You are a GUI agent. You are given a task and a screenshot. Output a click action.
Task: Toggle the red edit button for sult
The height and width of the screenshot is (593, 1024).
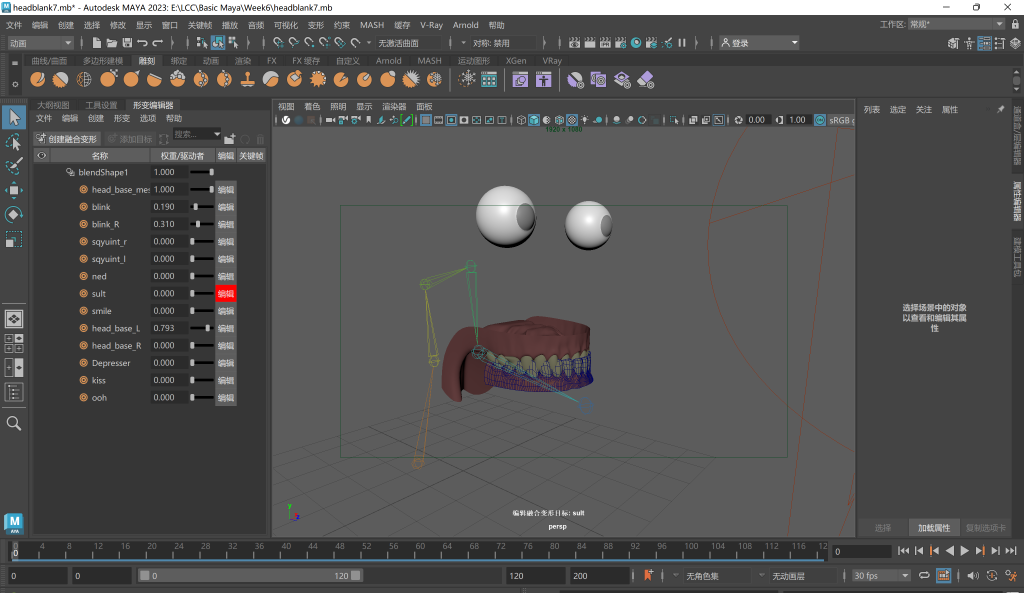point(226,294)
